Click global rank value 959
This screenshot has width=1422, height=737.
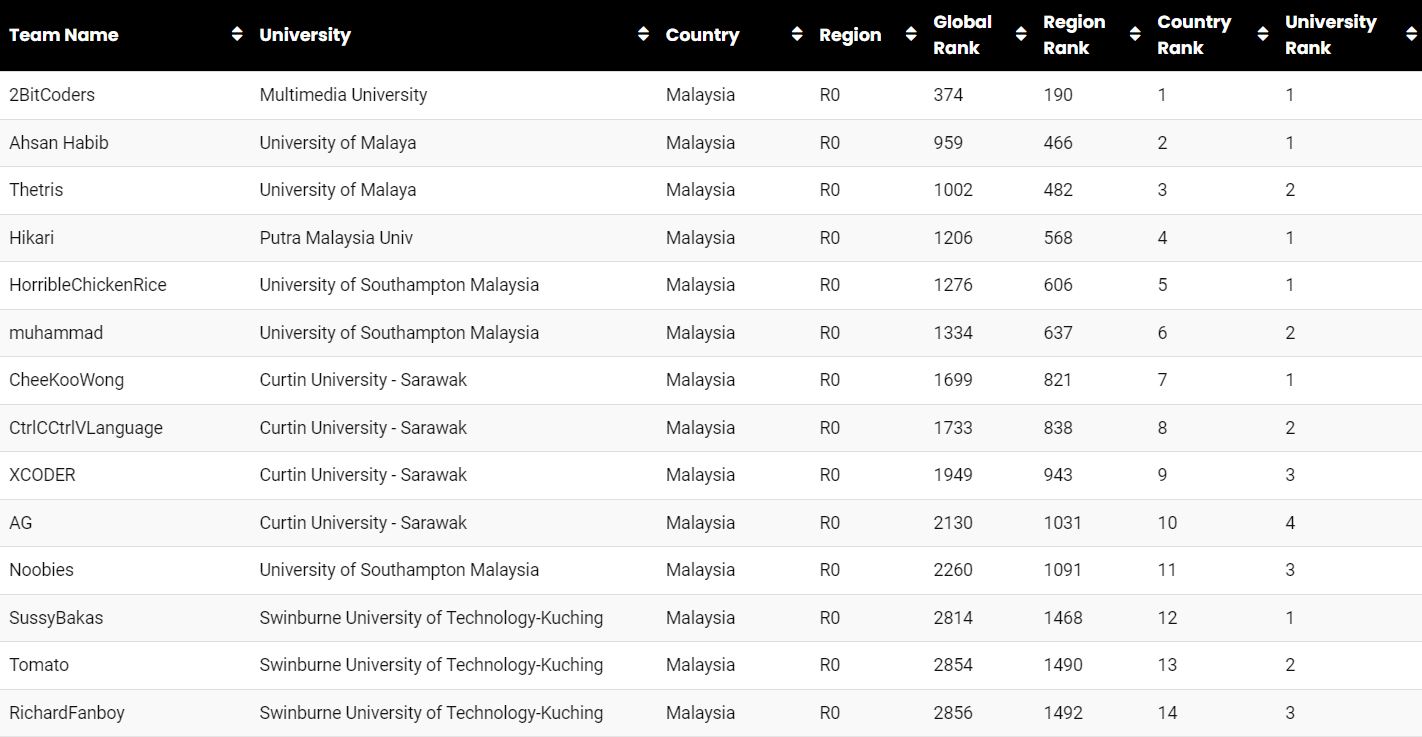[948, 143]
